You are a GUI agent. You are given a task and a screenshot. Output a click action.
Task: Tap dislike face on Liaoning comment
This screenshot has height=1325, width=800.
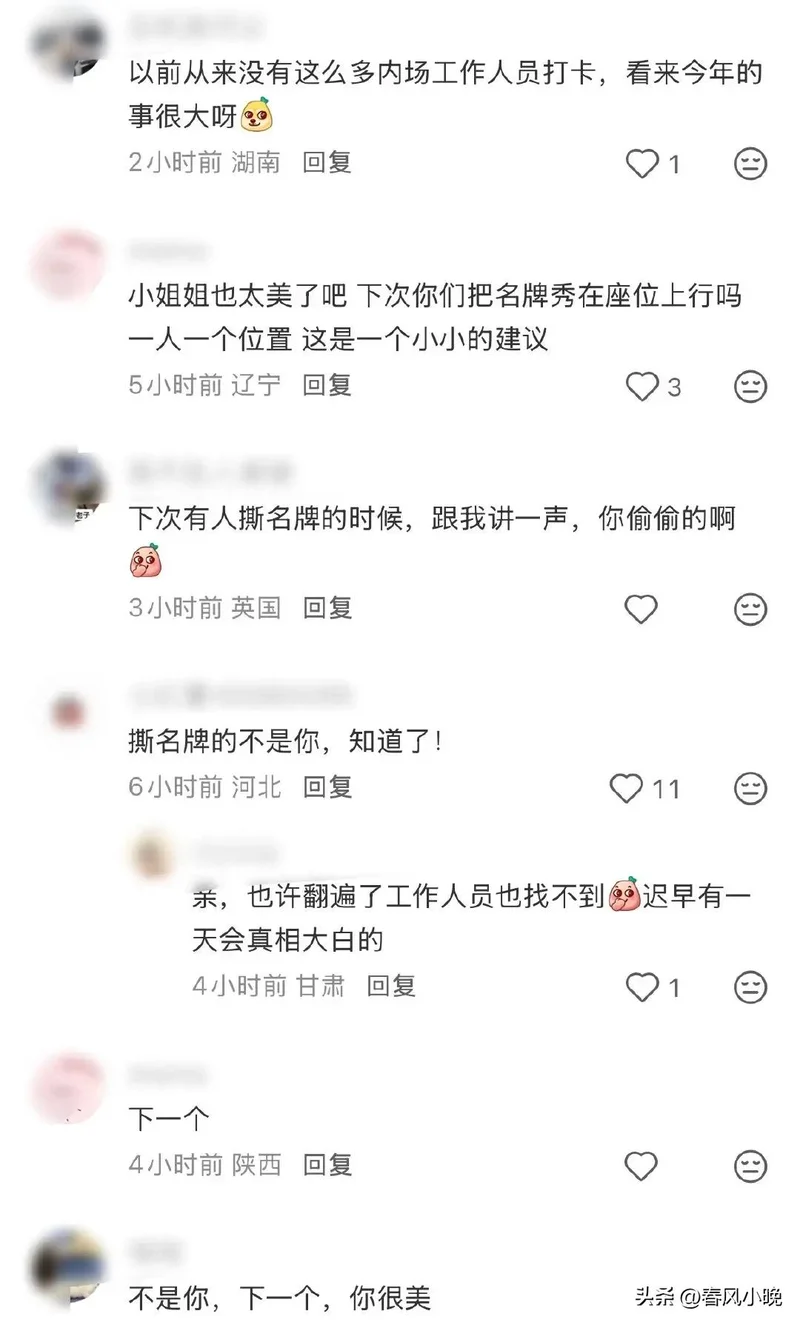(x=750, y=386)
